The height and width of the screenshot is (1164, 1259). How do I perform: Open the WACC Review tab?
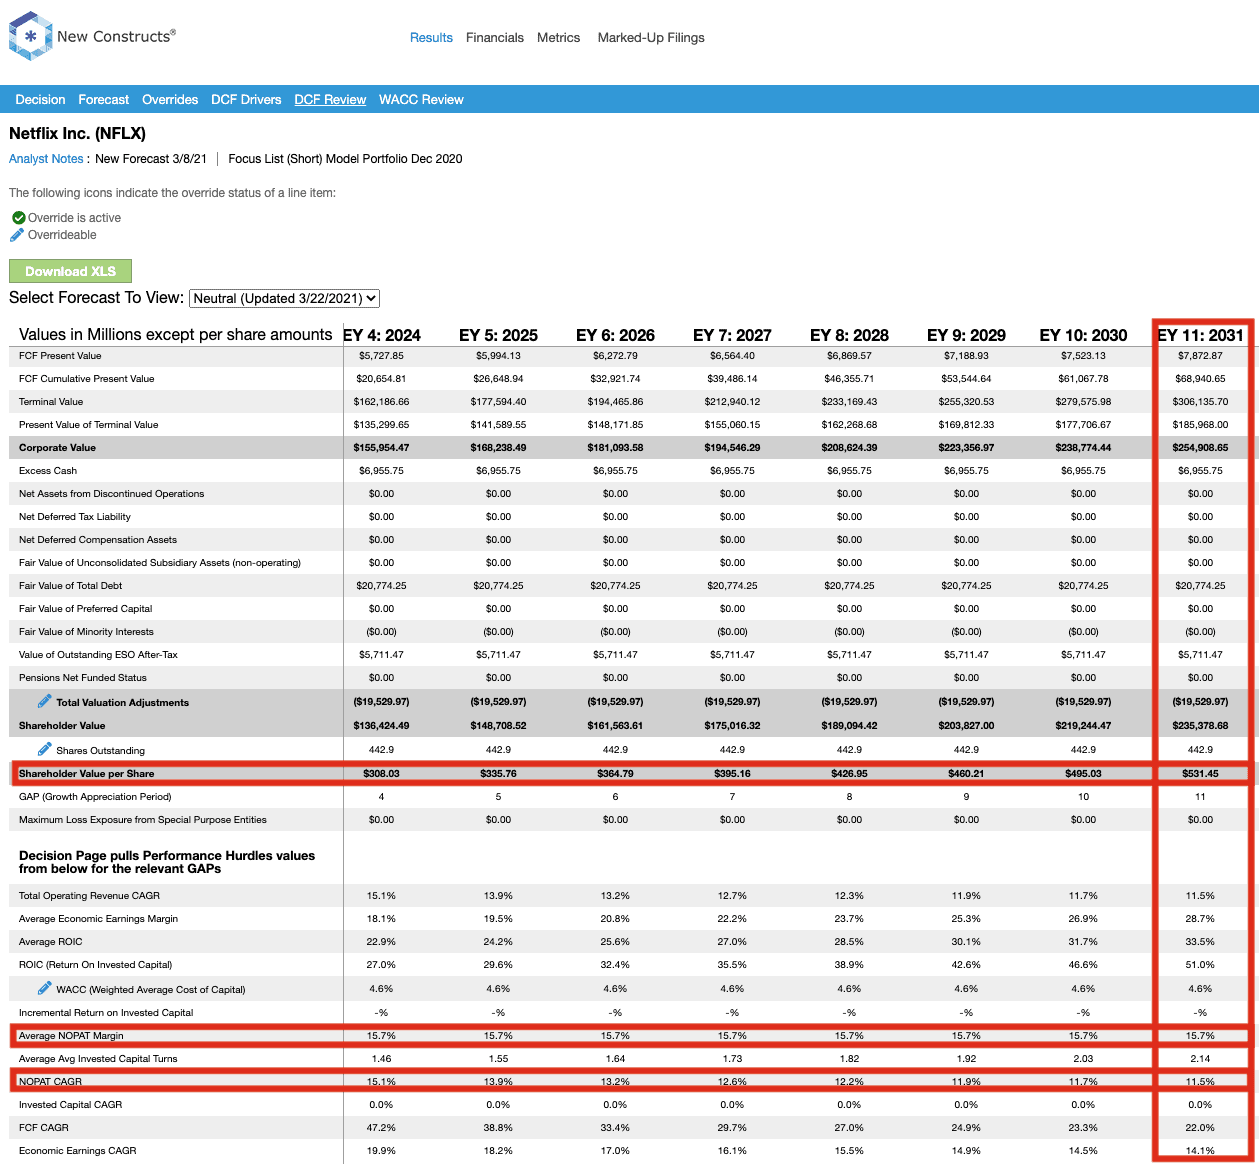(421, 100)
